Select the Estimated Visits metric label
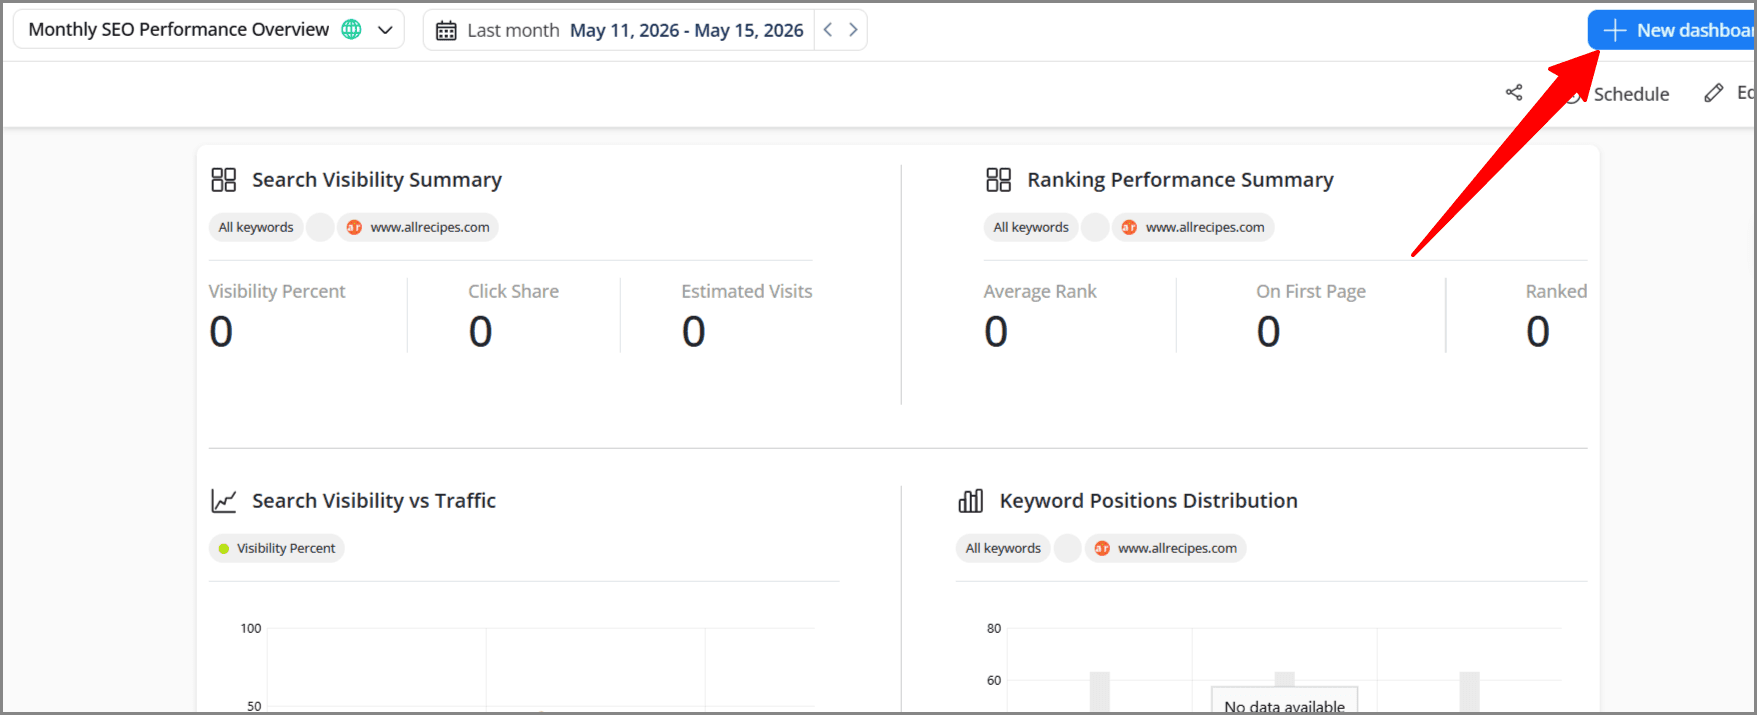 coord(747,291)
